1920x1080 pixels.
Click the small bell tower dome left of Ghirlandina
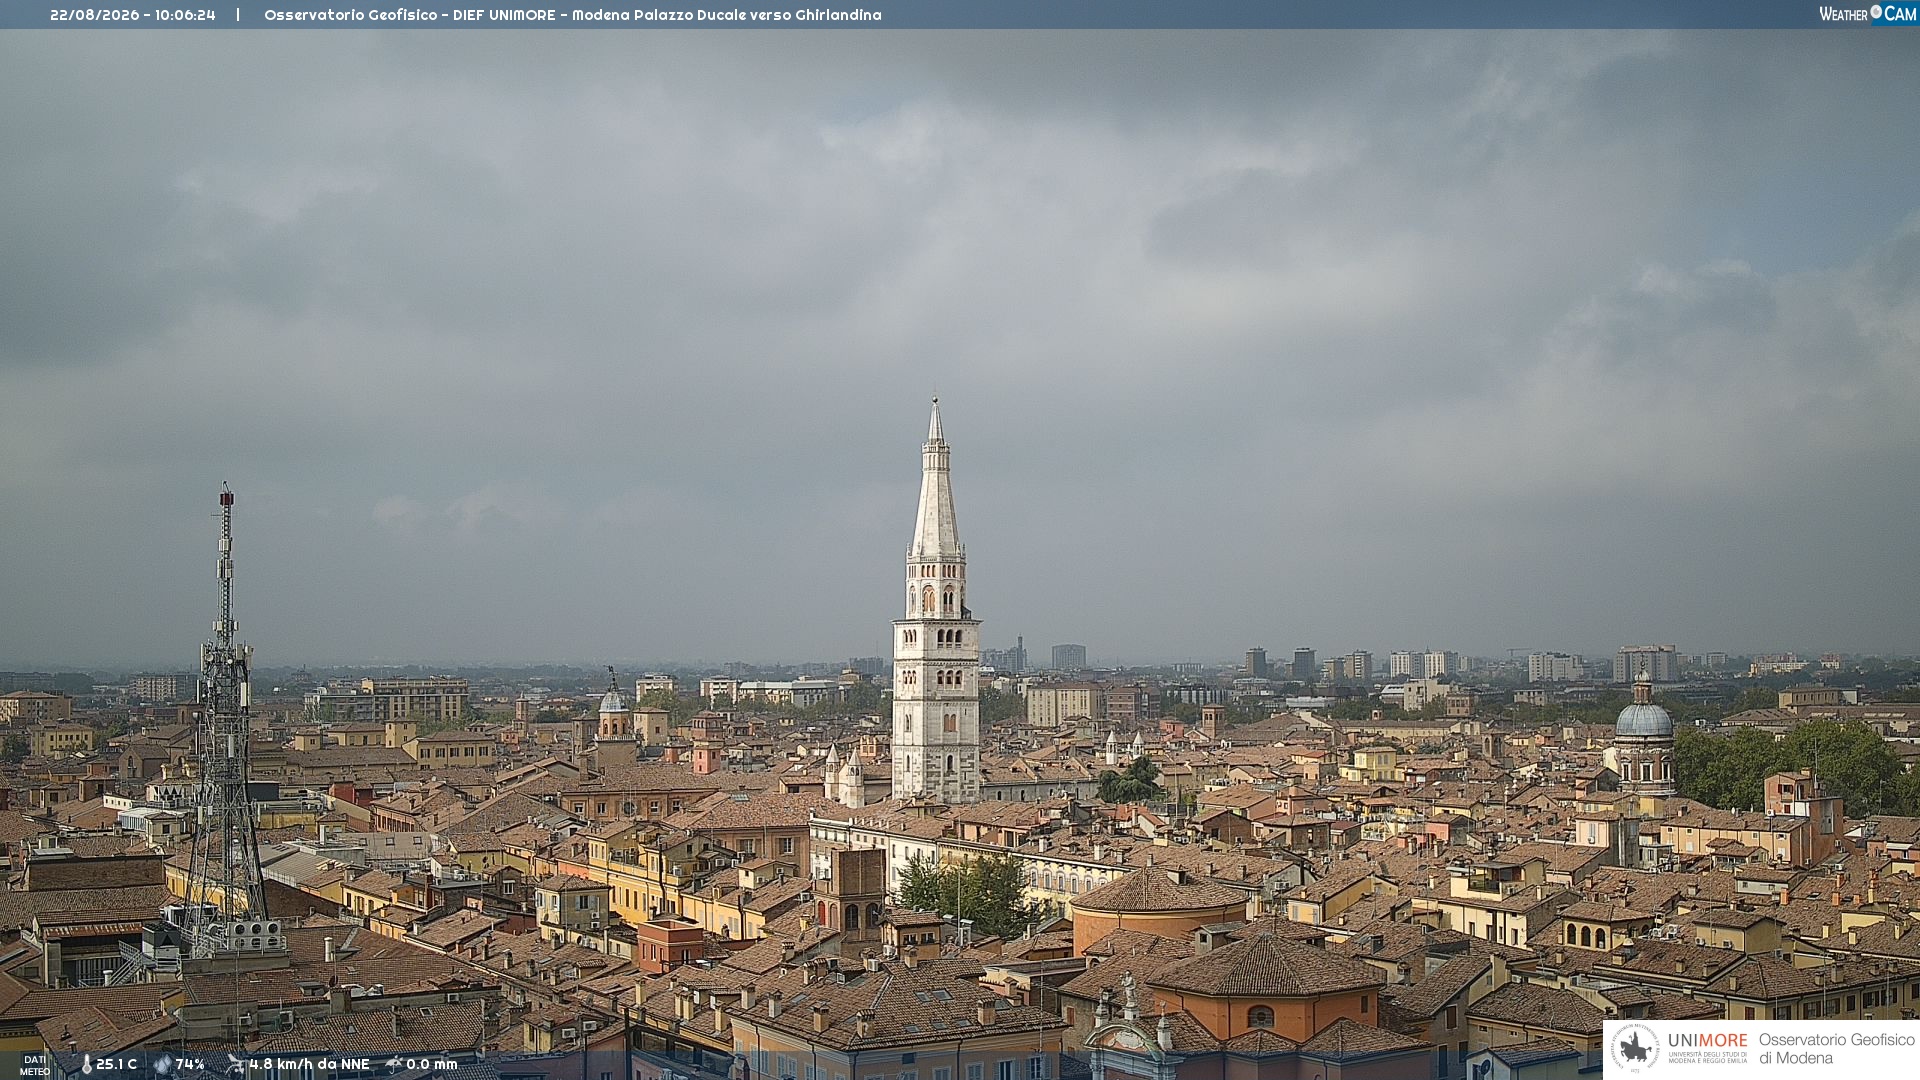[613, 700]
